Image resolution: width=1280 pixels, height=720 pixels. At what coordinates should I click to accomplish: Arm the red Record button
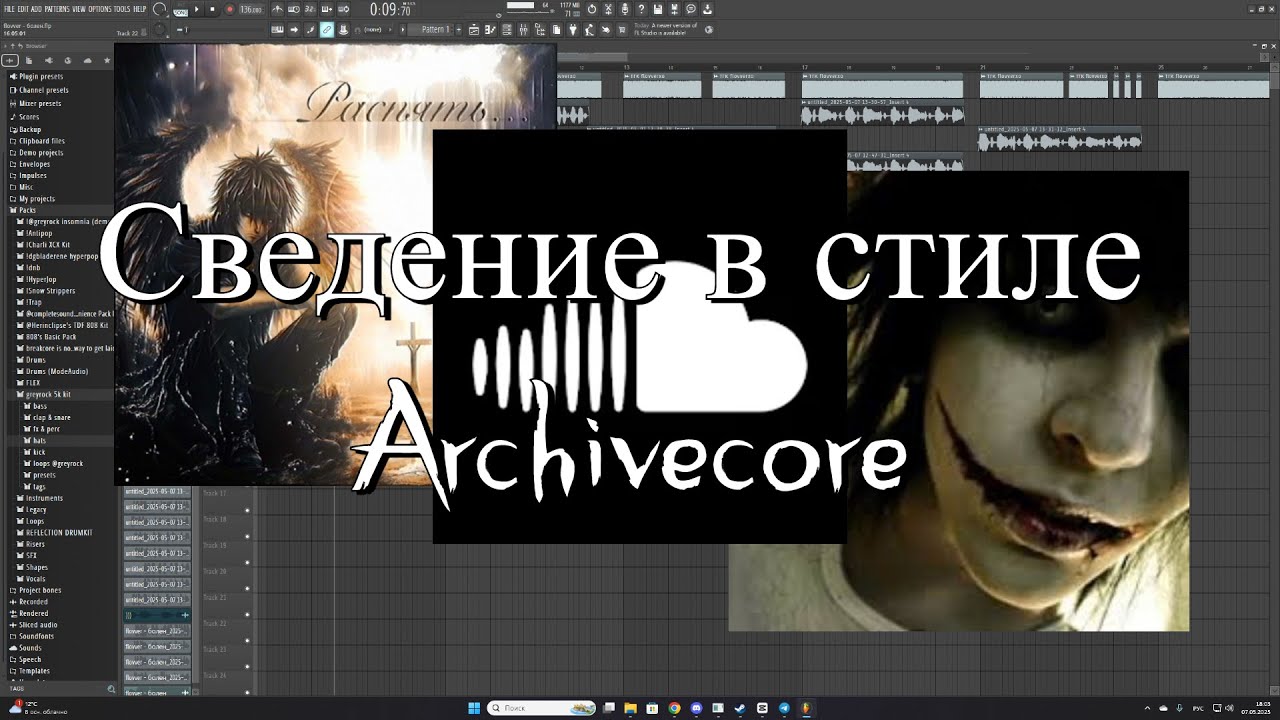(230, 9)
